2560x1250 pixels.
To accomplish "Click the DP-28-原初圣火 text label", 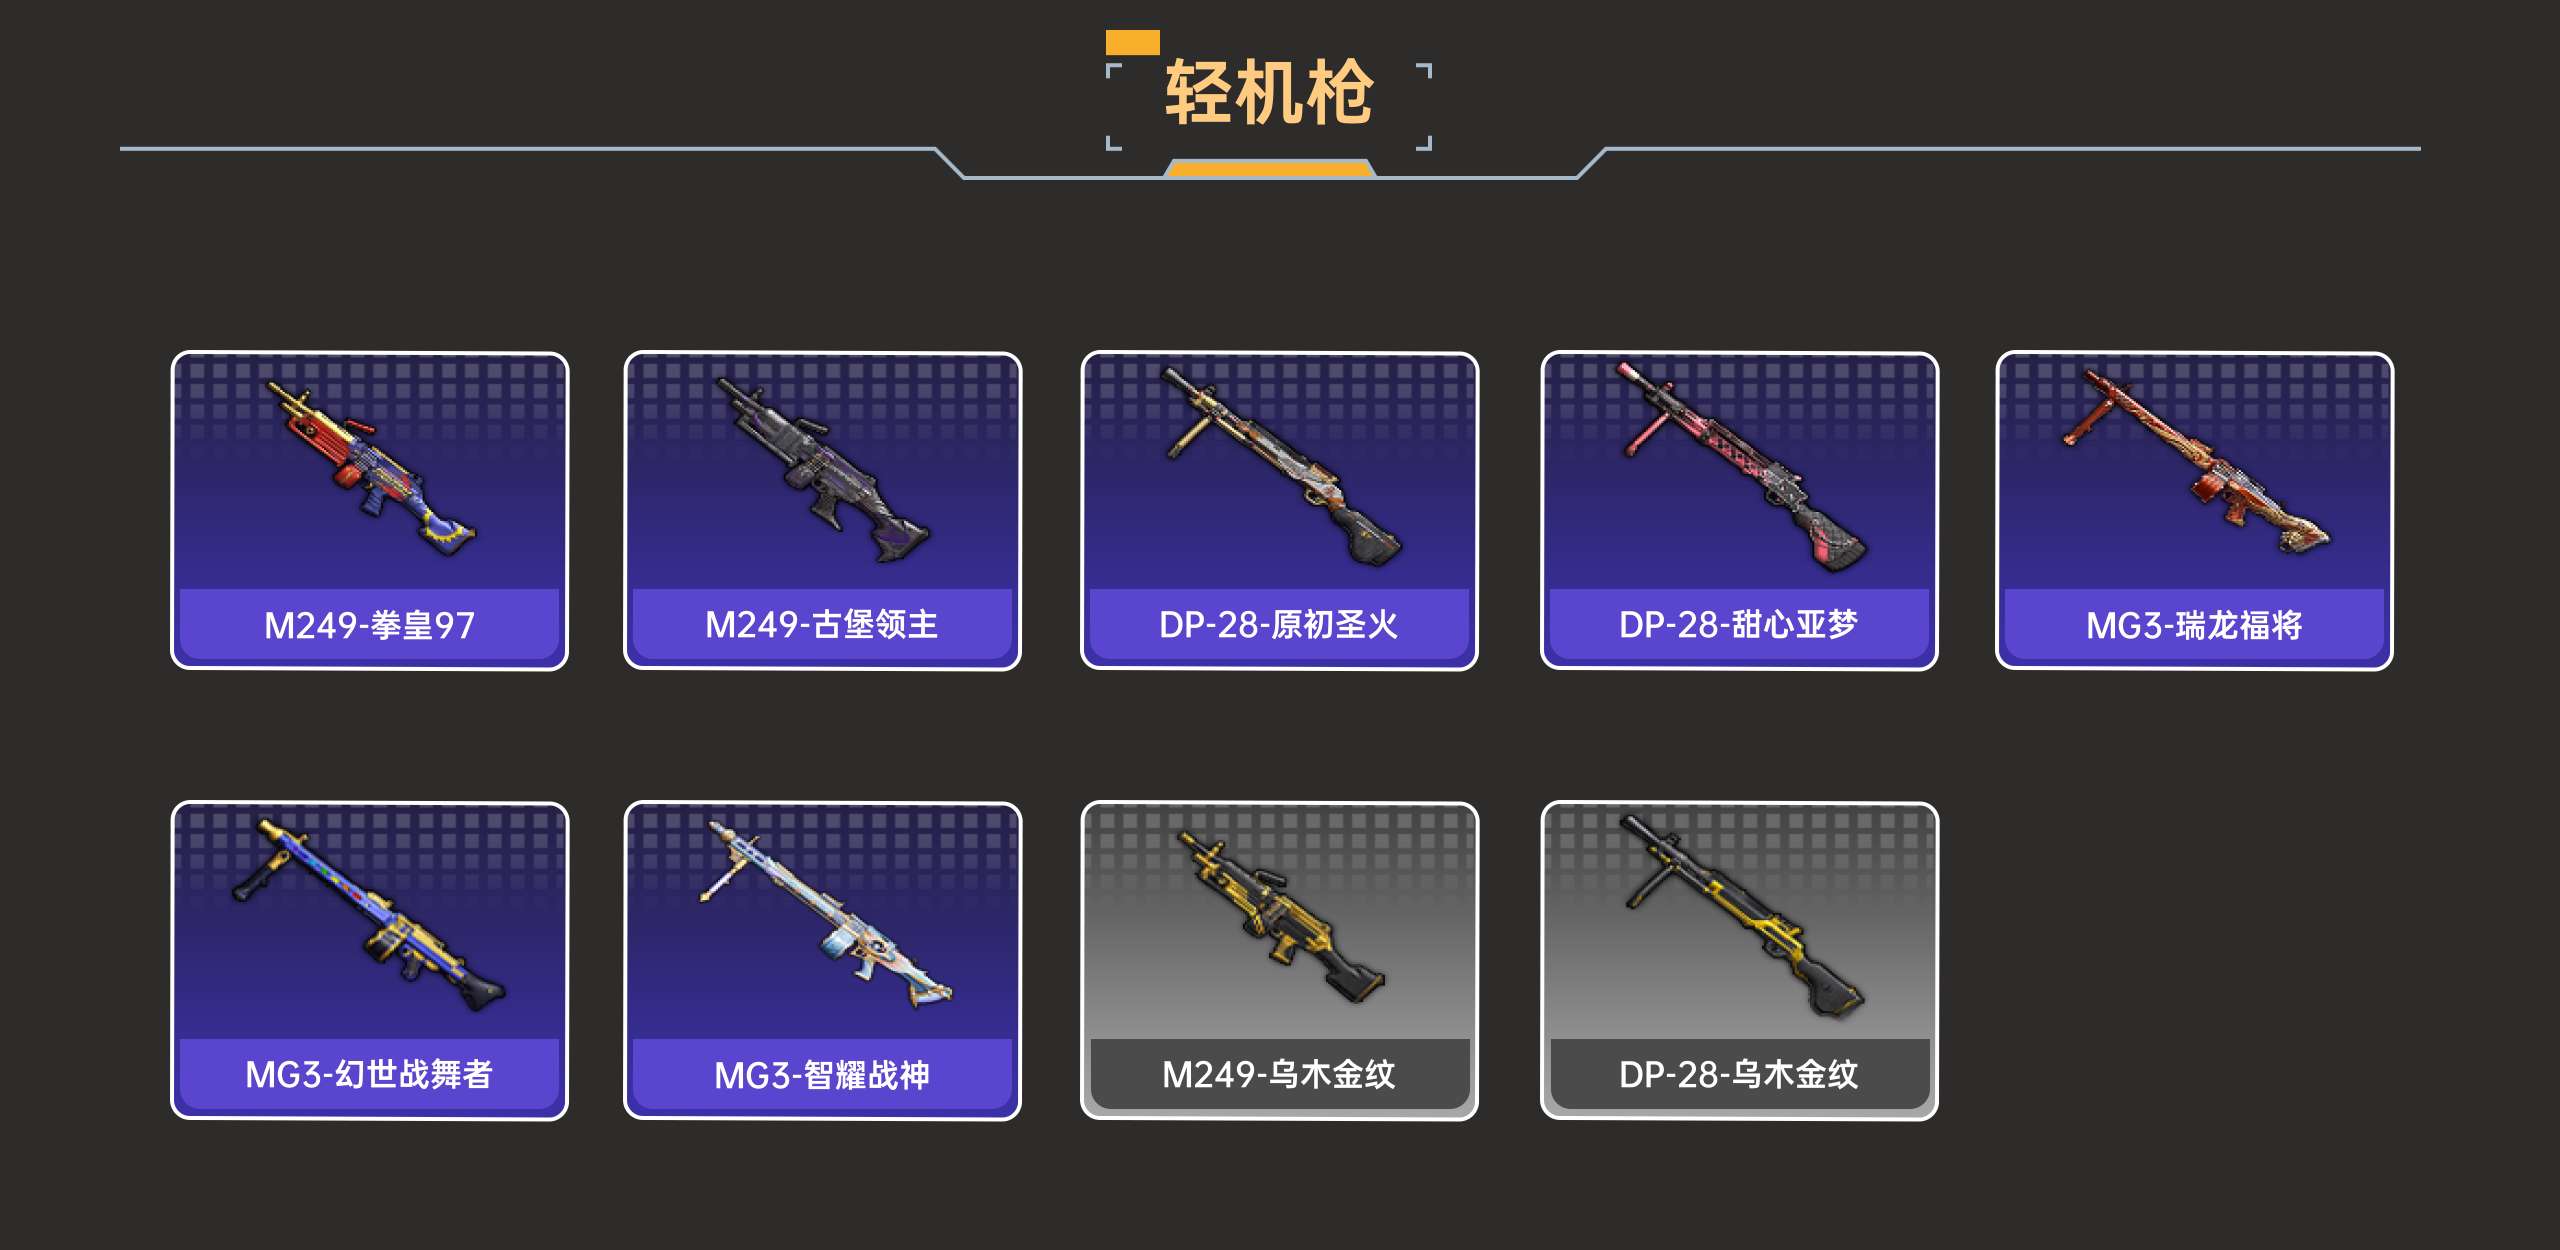I will 1279,625.
